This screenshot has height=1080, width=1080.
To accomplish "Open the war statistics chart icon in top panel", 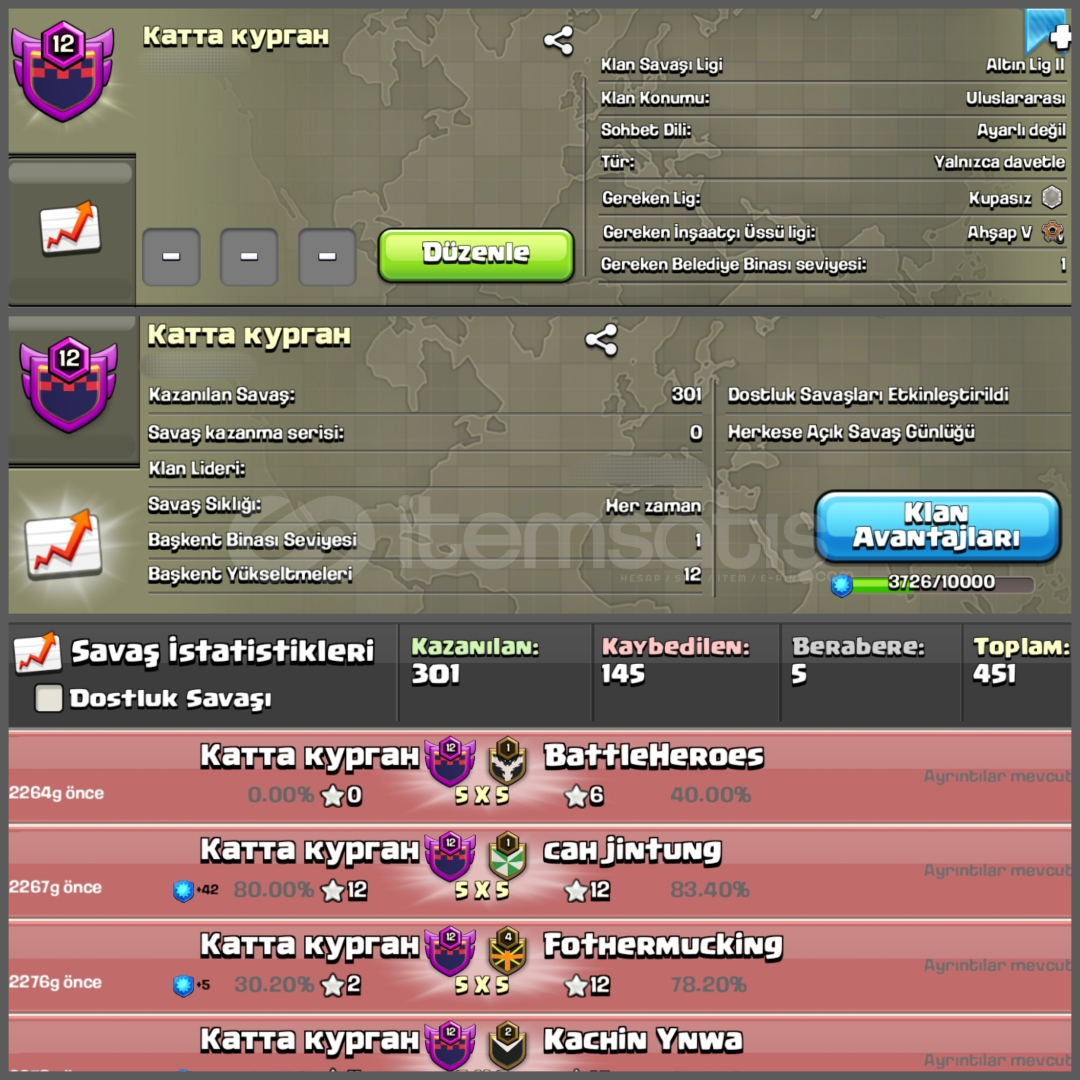I will click(70, 227).
